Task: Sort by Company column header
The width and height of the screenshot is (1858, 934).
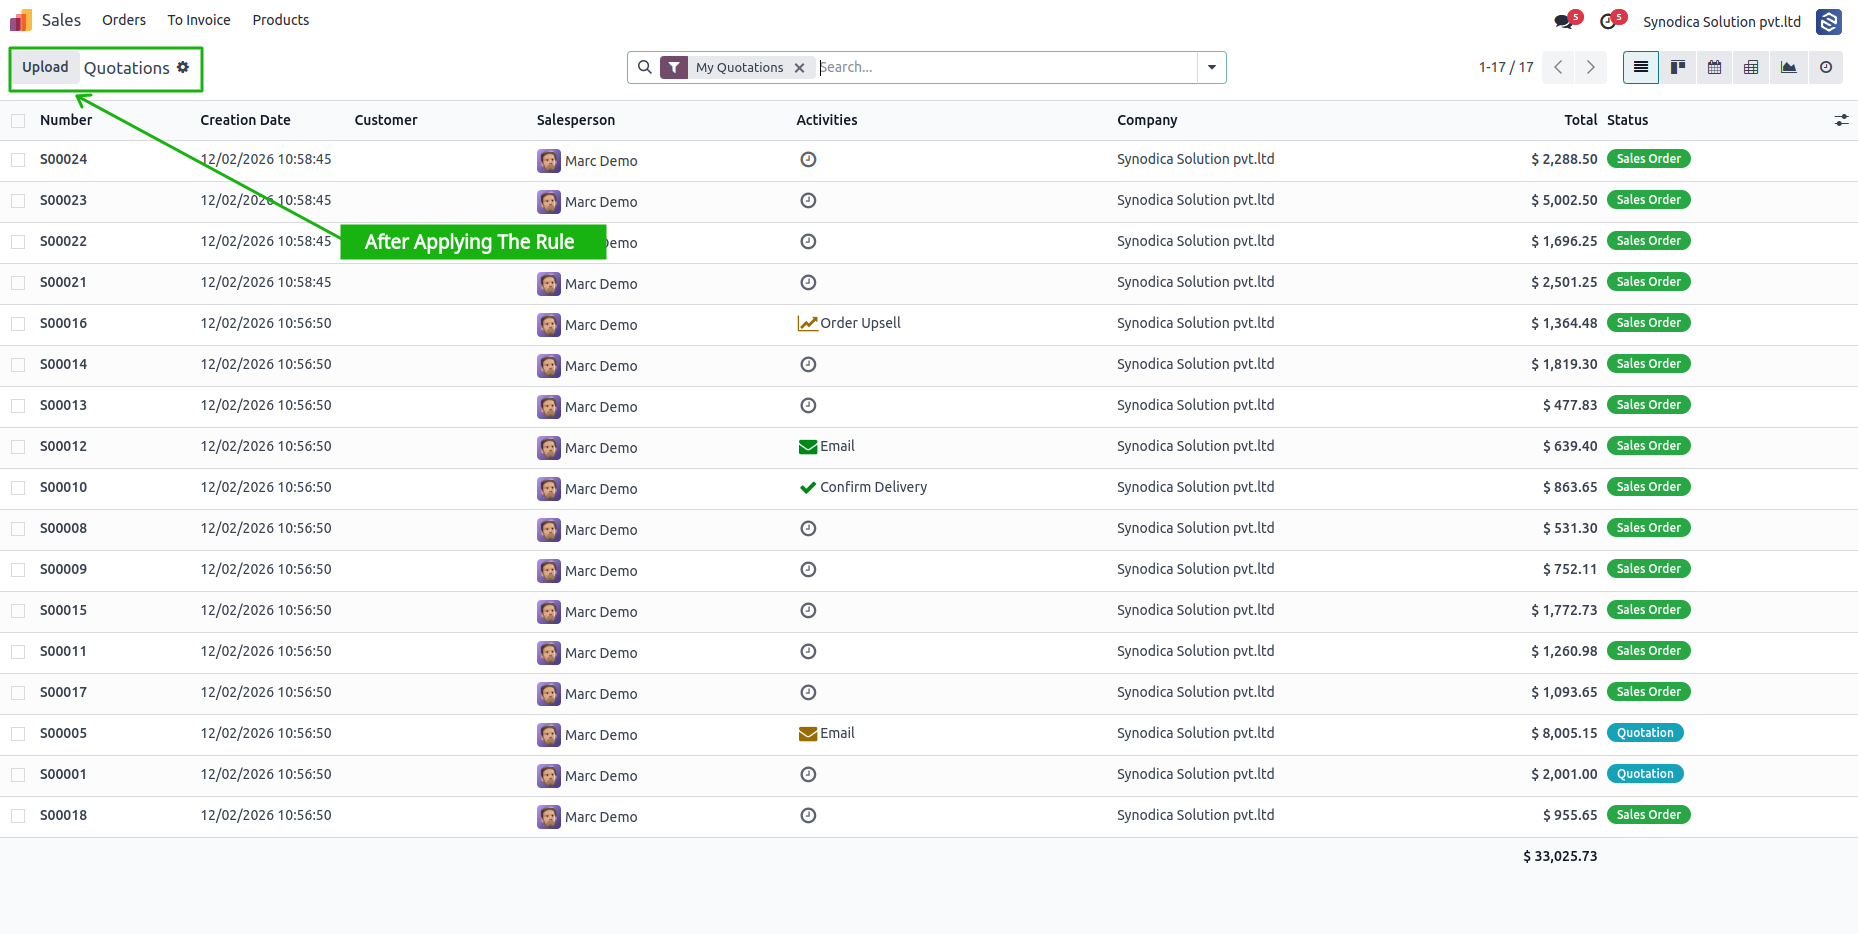Action: tap(1147, 120)
